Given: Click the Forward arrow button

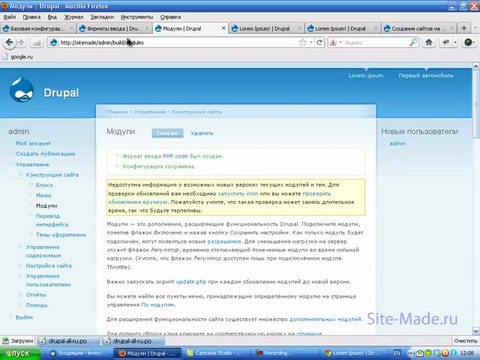Looking at the screenshot, I should pyautogui.click(x=21, y=43).
